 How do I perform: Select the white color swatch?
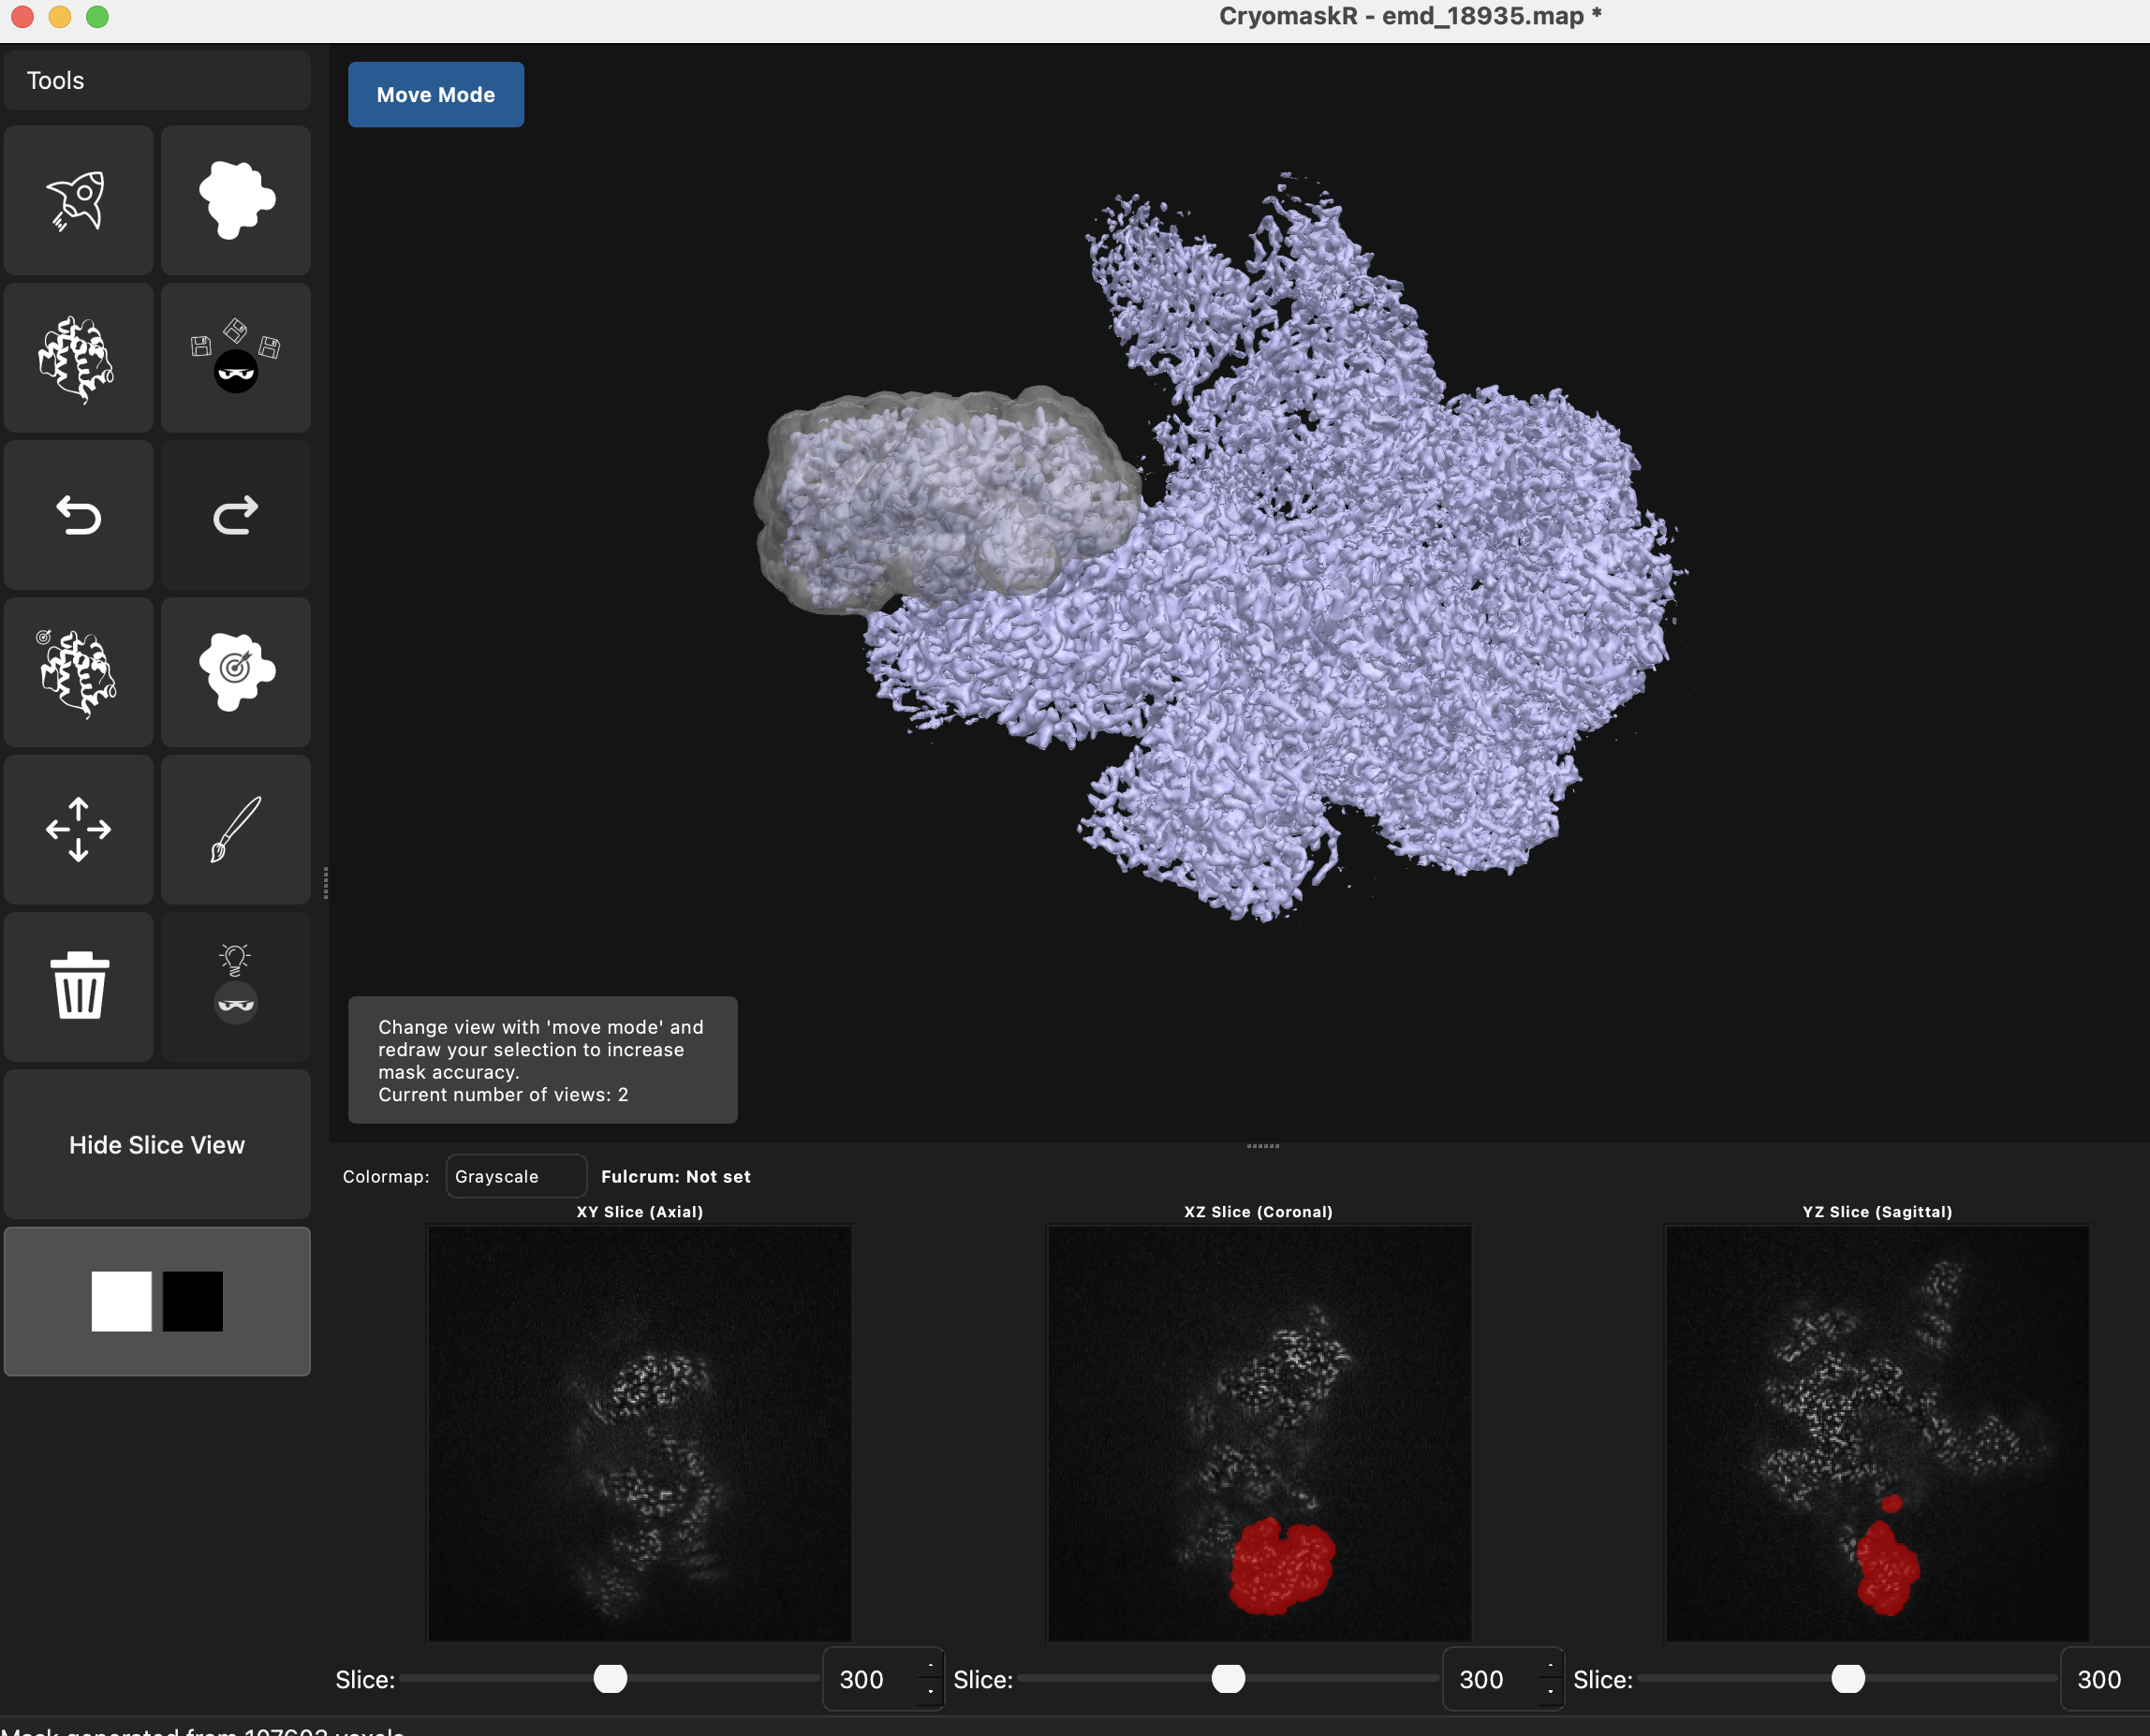(x=121, y=1301)
